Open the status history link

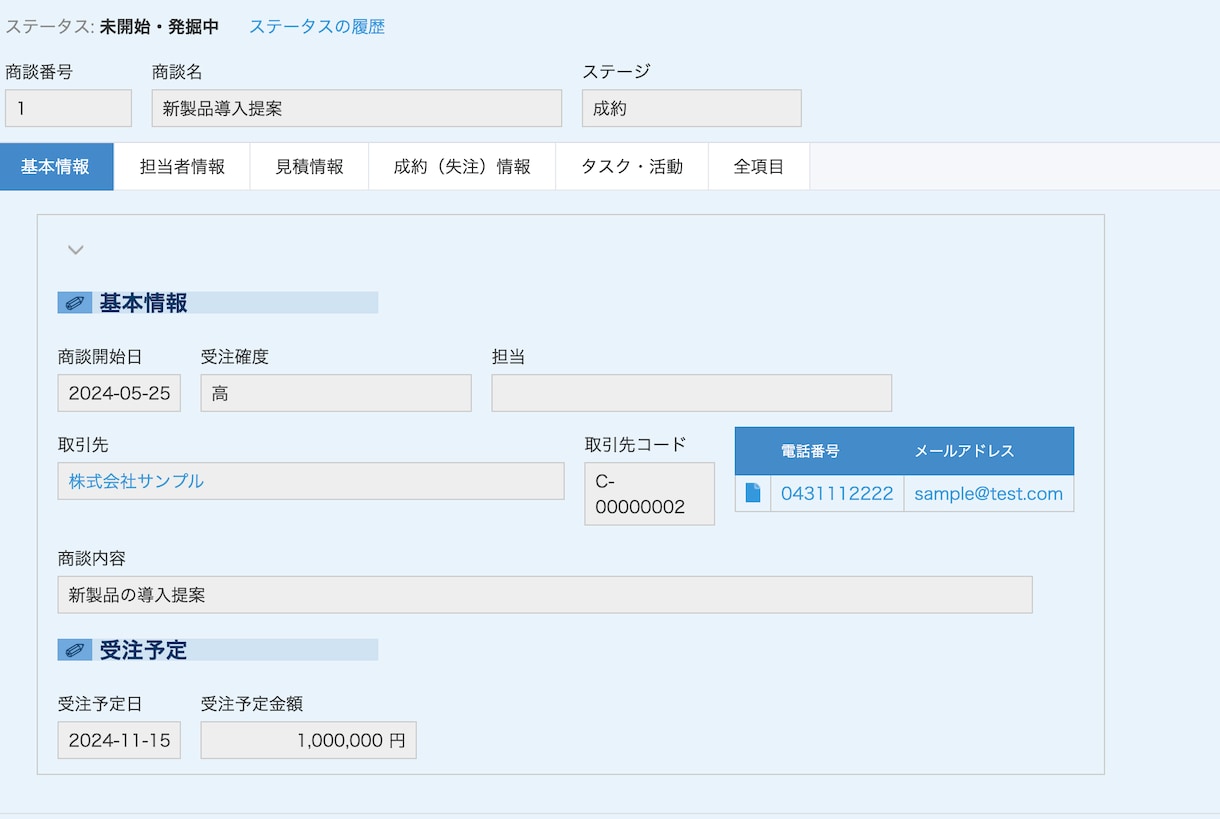tap(316, 27)
